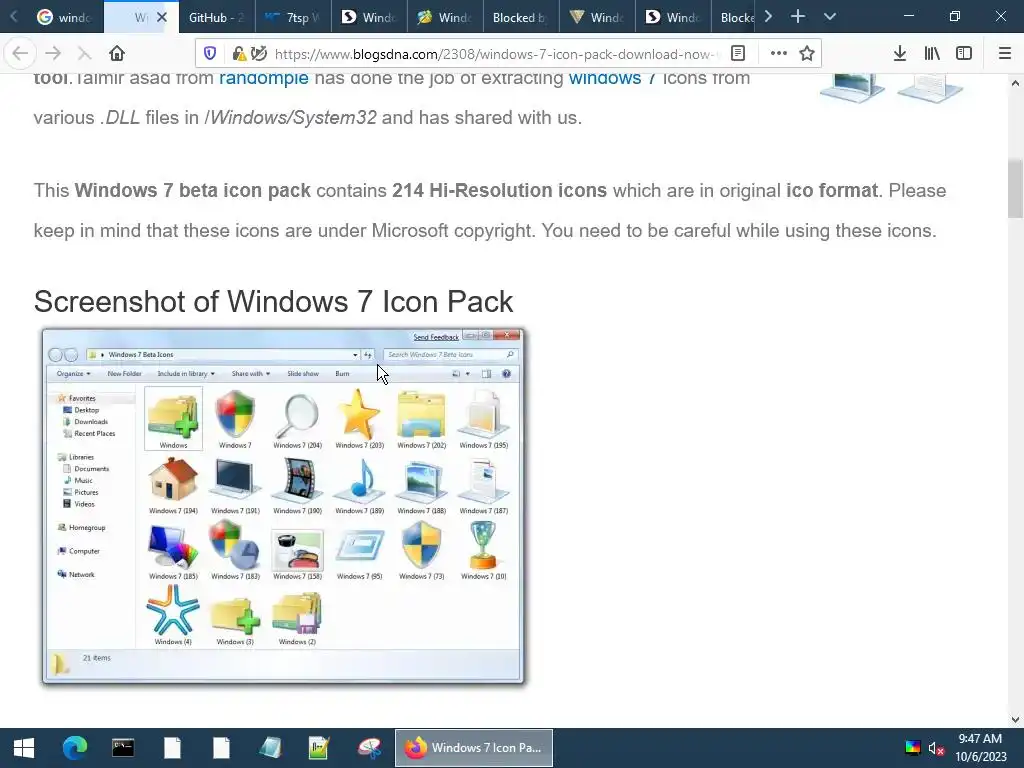Image resolution: width=1024 pixels, height=768 pixels.
Task: Switch to the Wind tab with colorful paint icon
Action: (x=445, y=17)
